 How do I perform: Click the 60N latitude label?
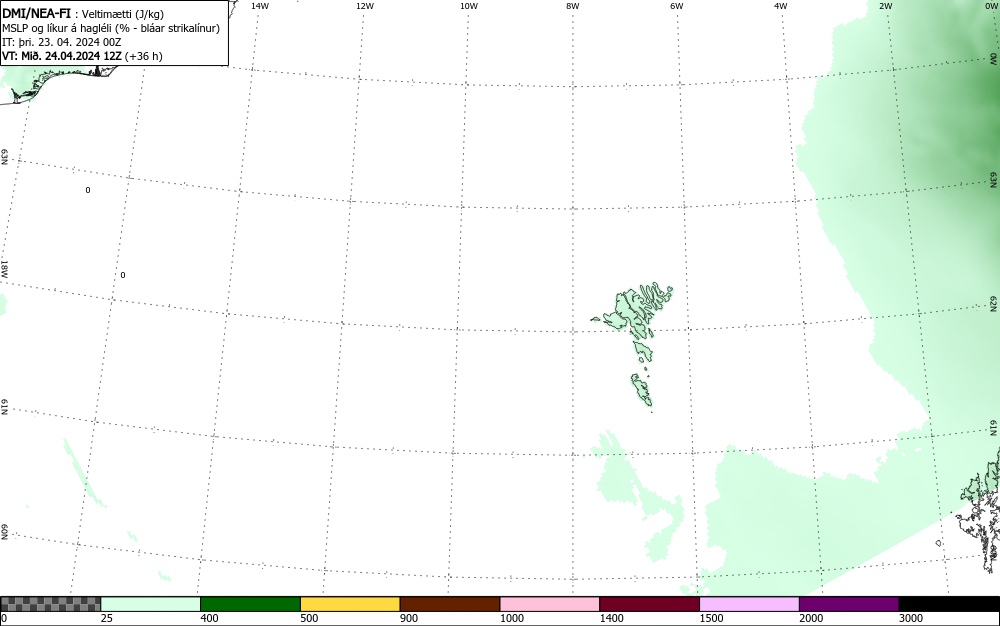coord(4,533)
